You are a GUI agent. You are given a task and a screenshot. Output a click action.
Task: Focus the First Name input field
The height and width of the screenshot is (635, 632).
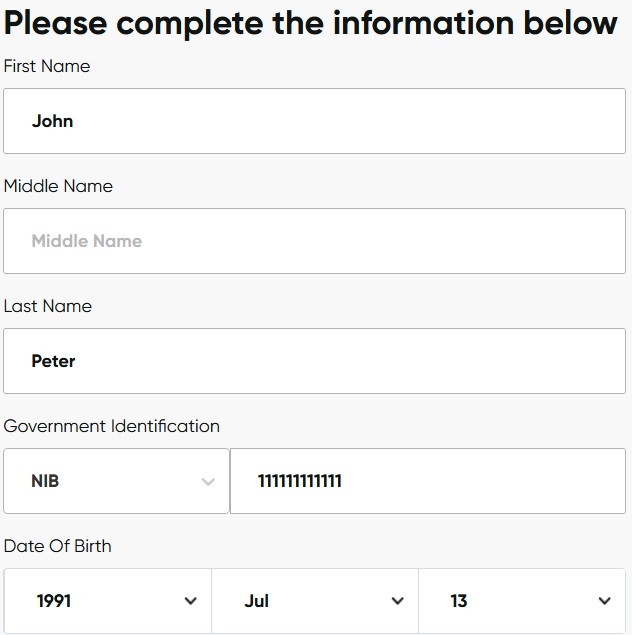[x=314, y=121]
